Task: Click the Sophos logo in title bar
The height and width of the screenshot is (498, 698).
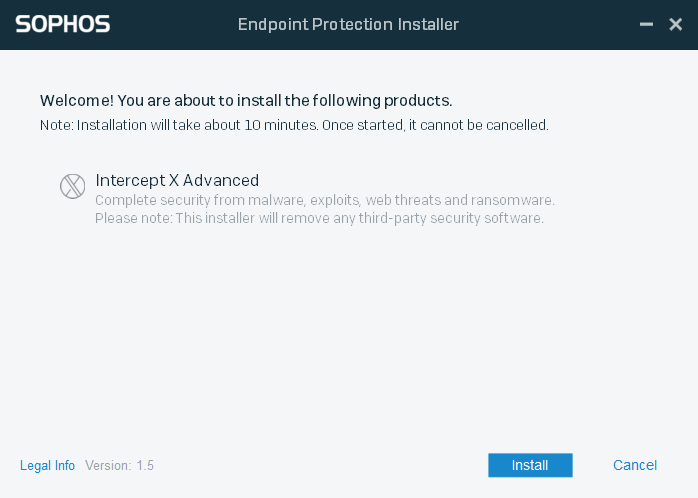Action: (62, 24)
